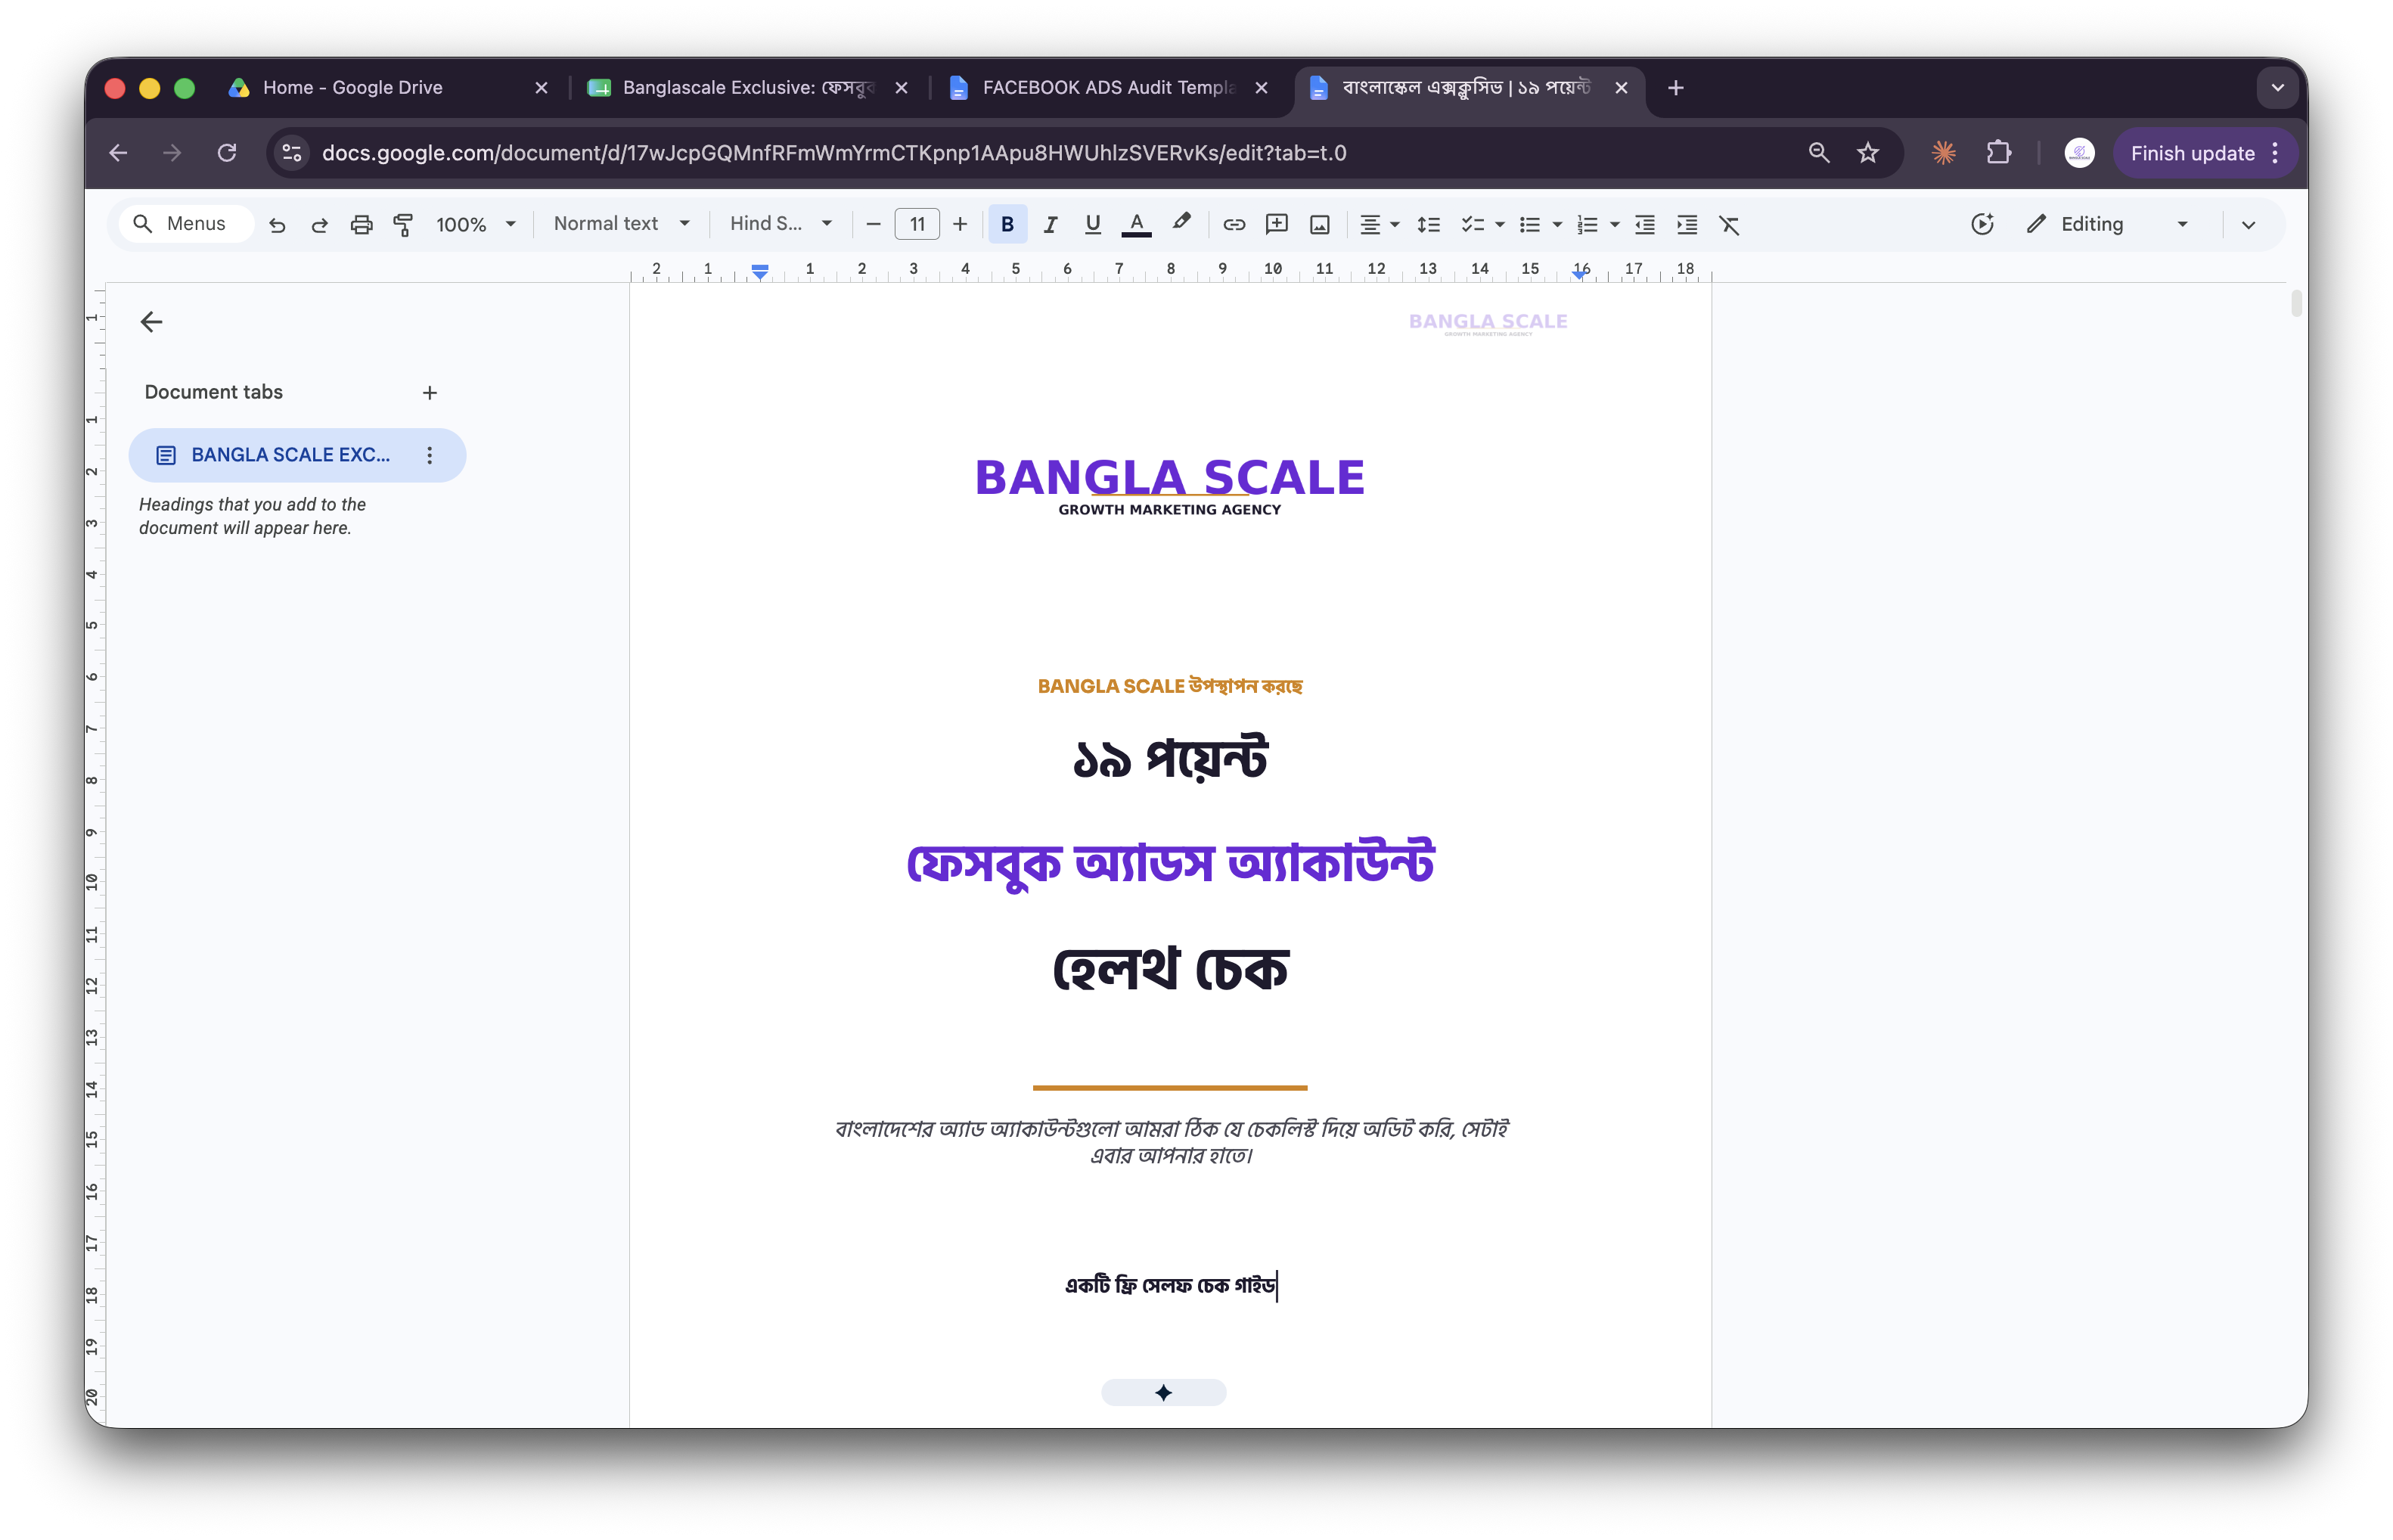The height and width of the screenshot is (1540, 2393).
Task: Open the Normal text style dropdown
Action: [621, 224]
